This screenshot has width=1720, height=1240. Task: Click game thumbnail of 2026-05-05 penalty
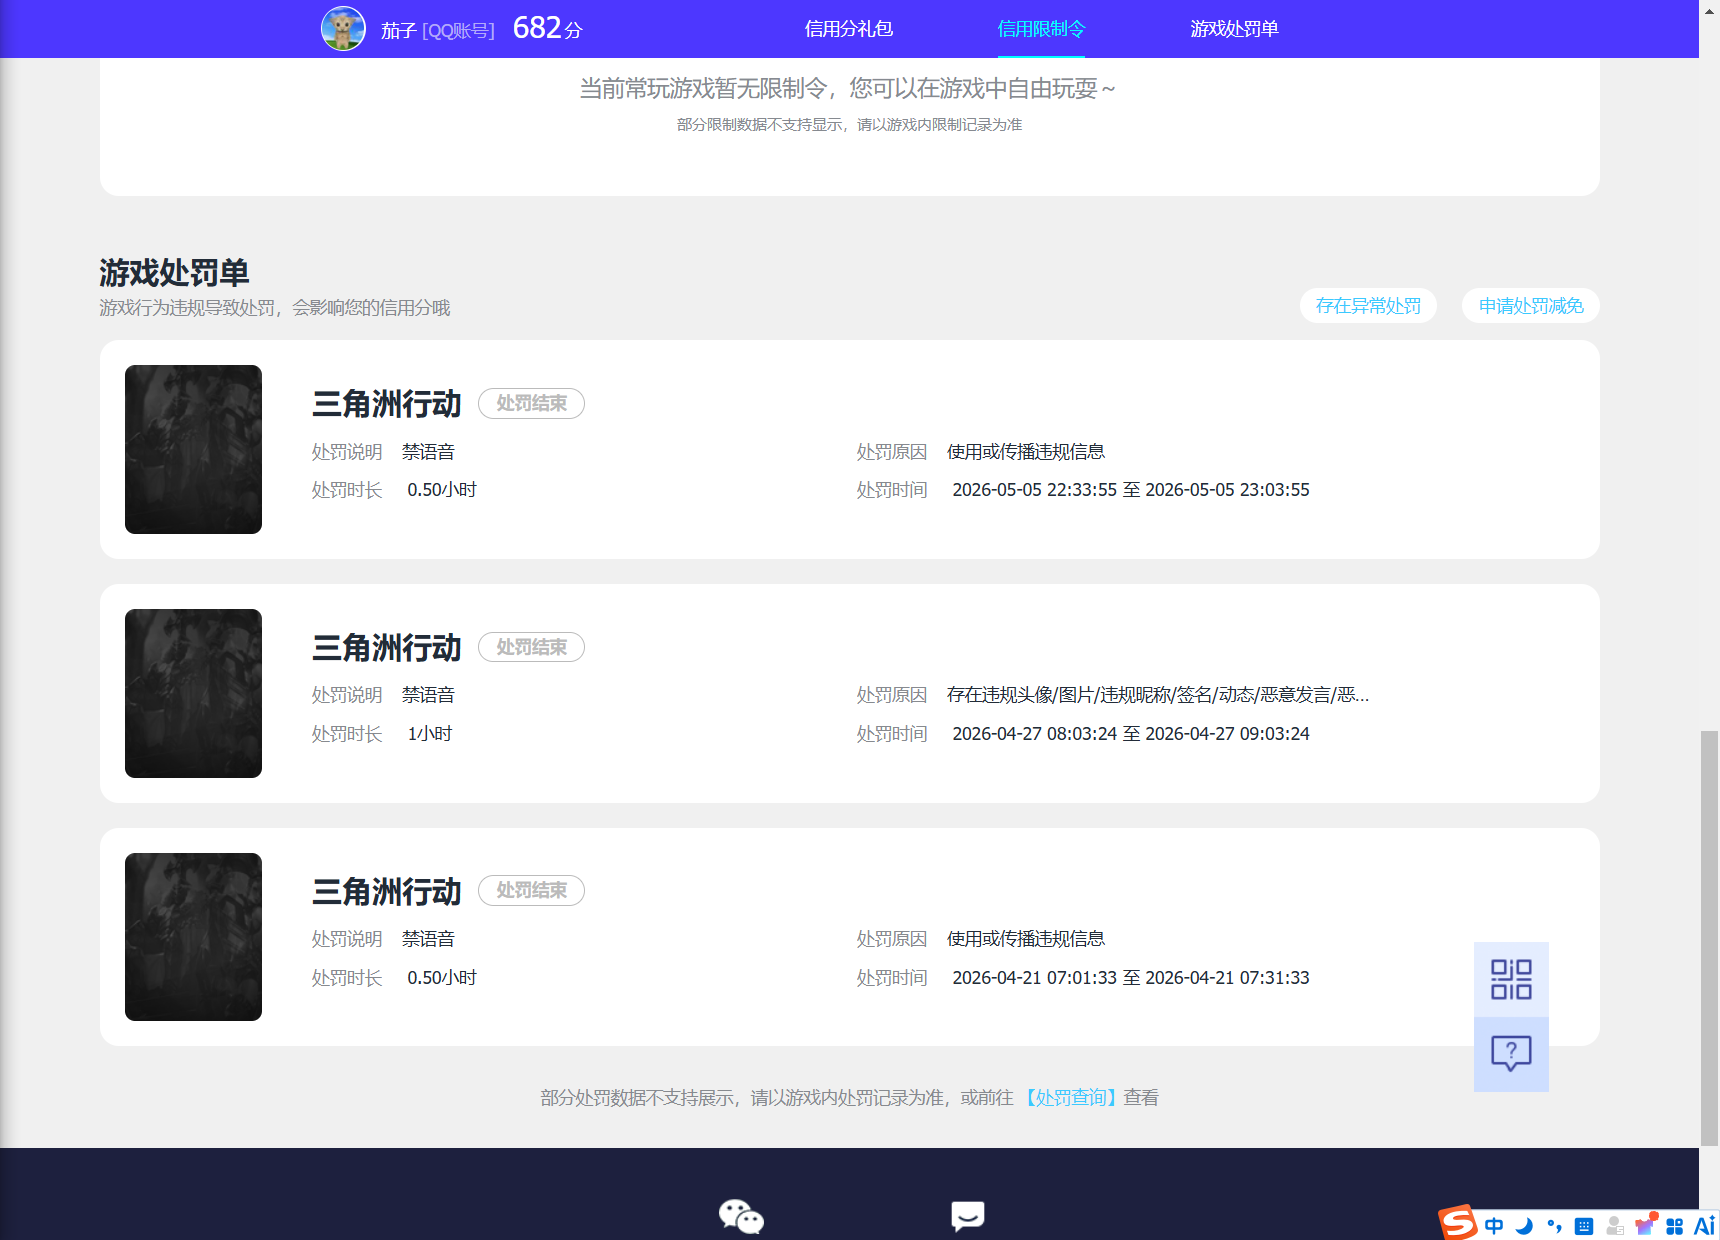[x=193, y=449]
